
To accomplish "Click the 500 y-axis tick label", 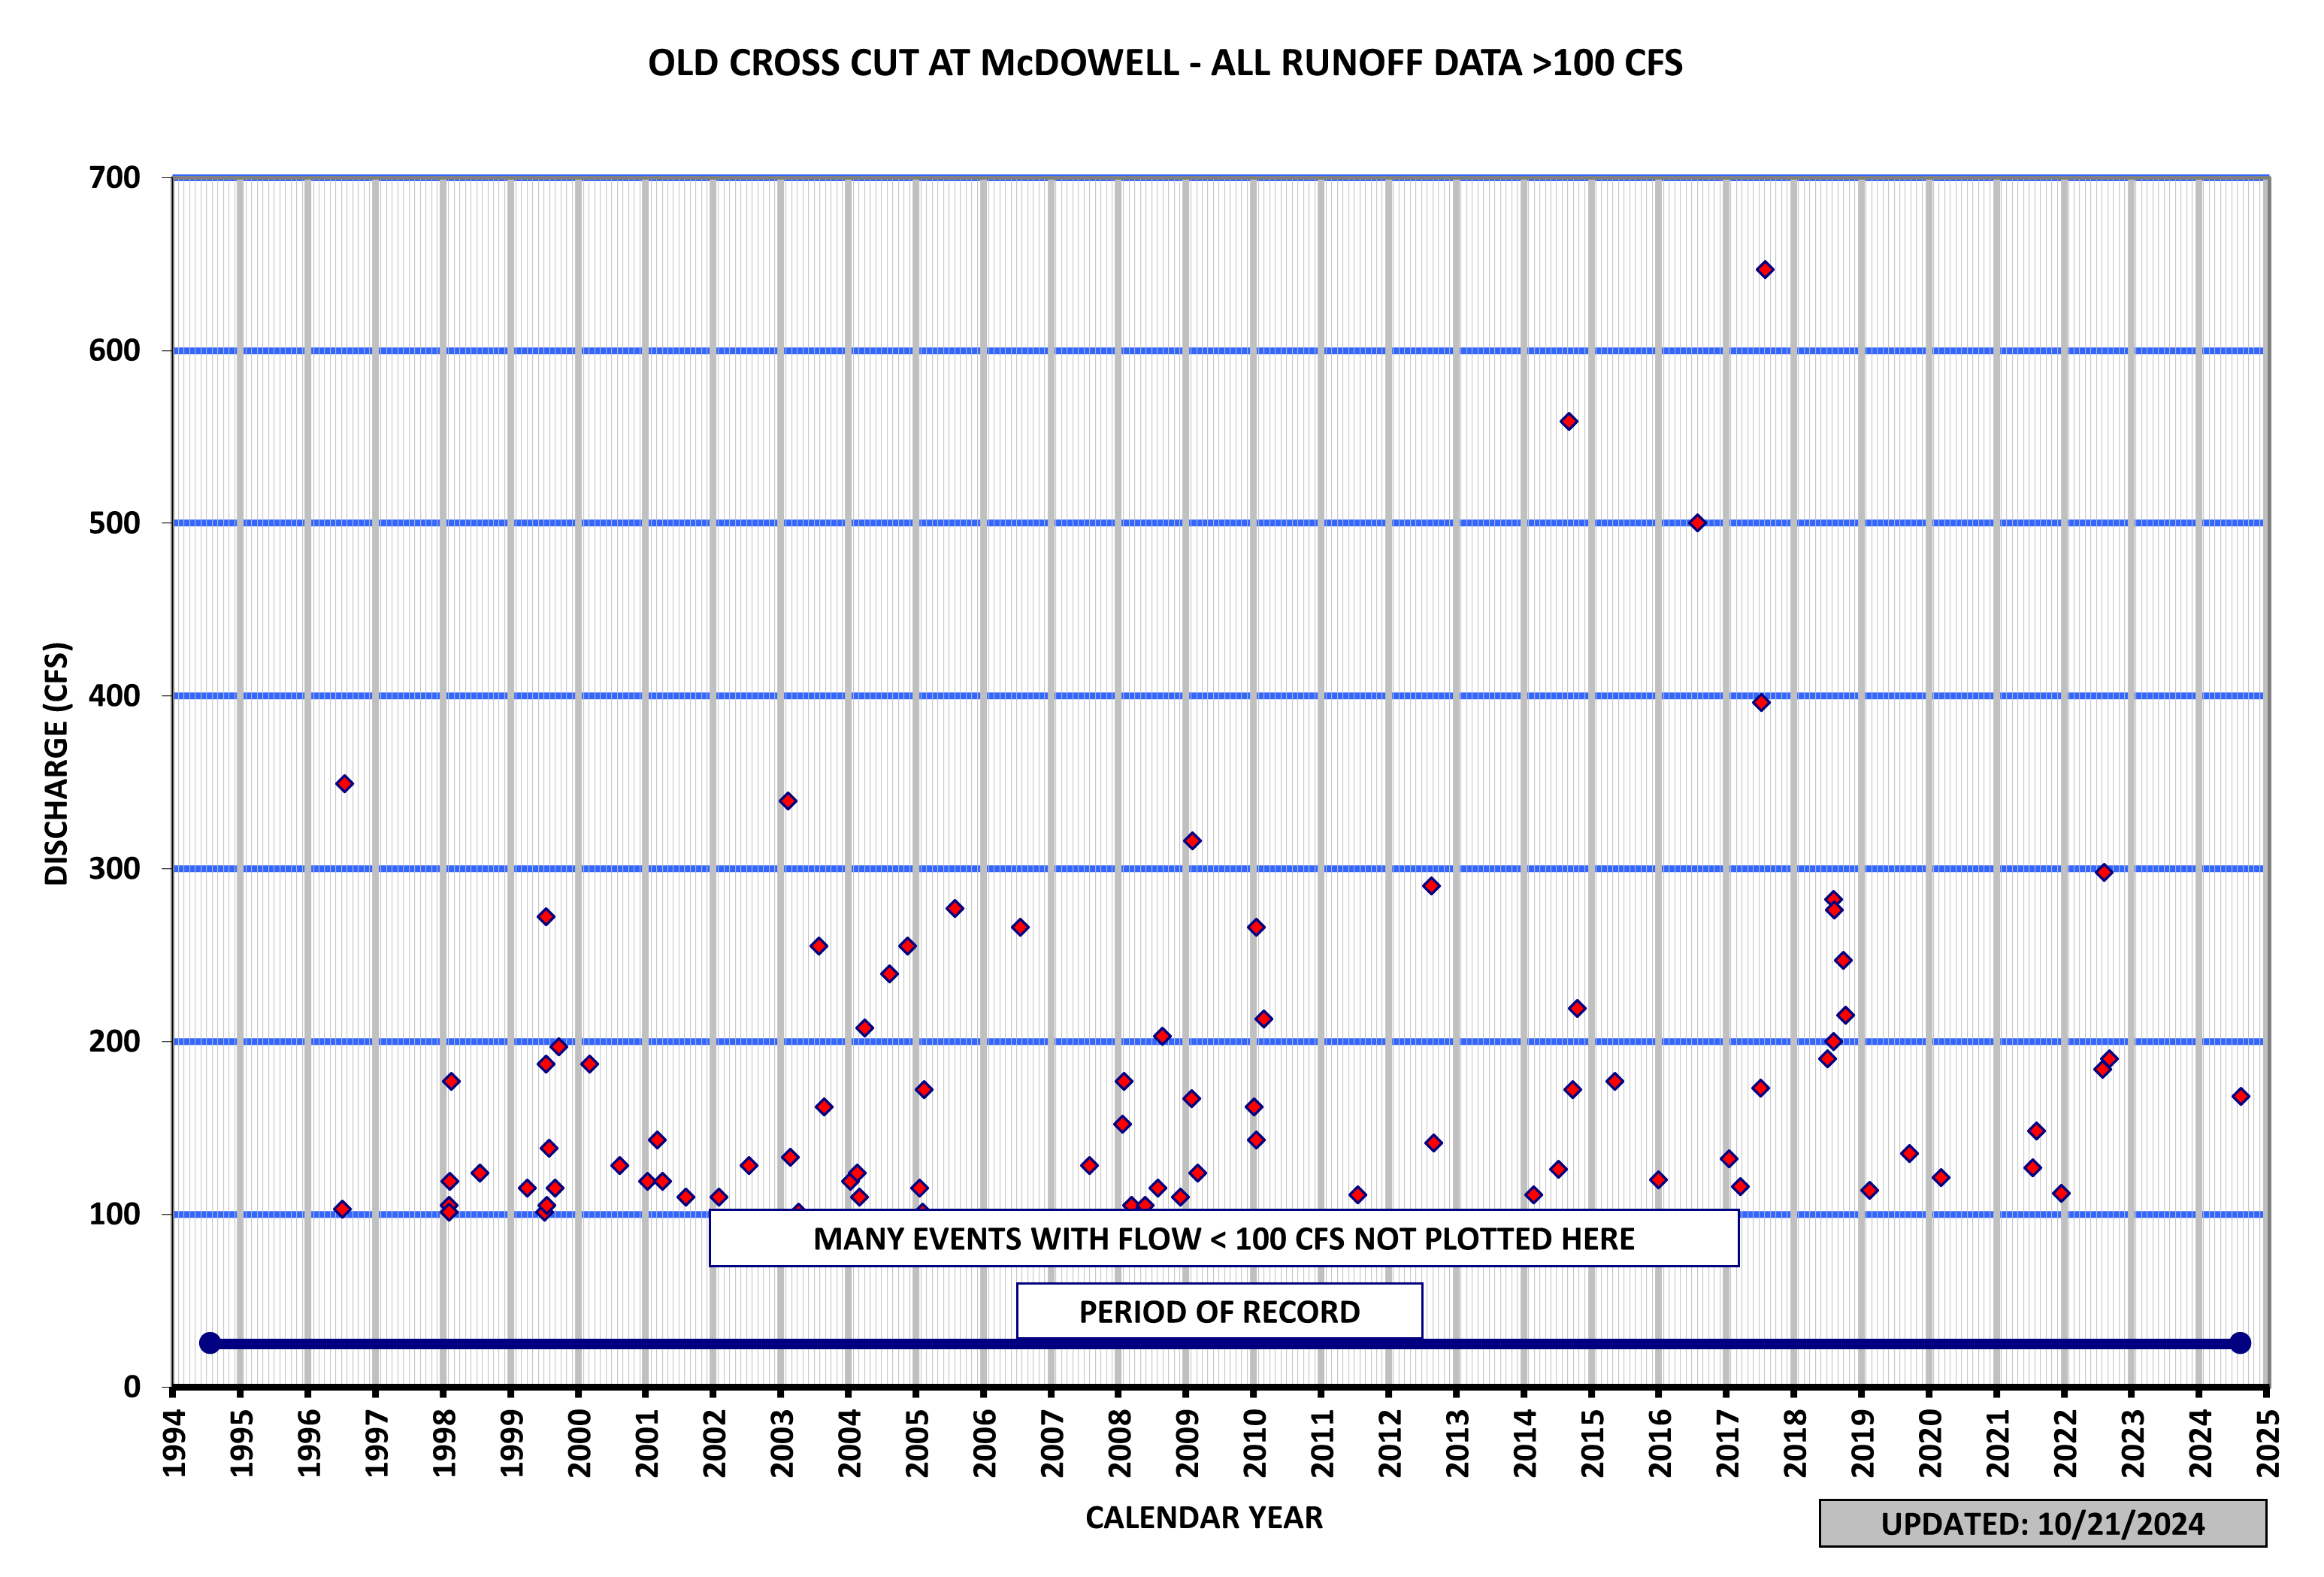I will point(115,523).
